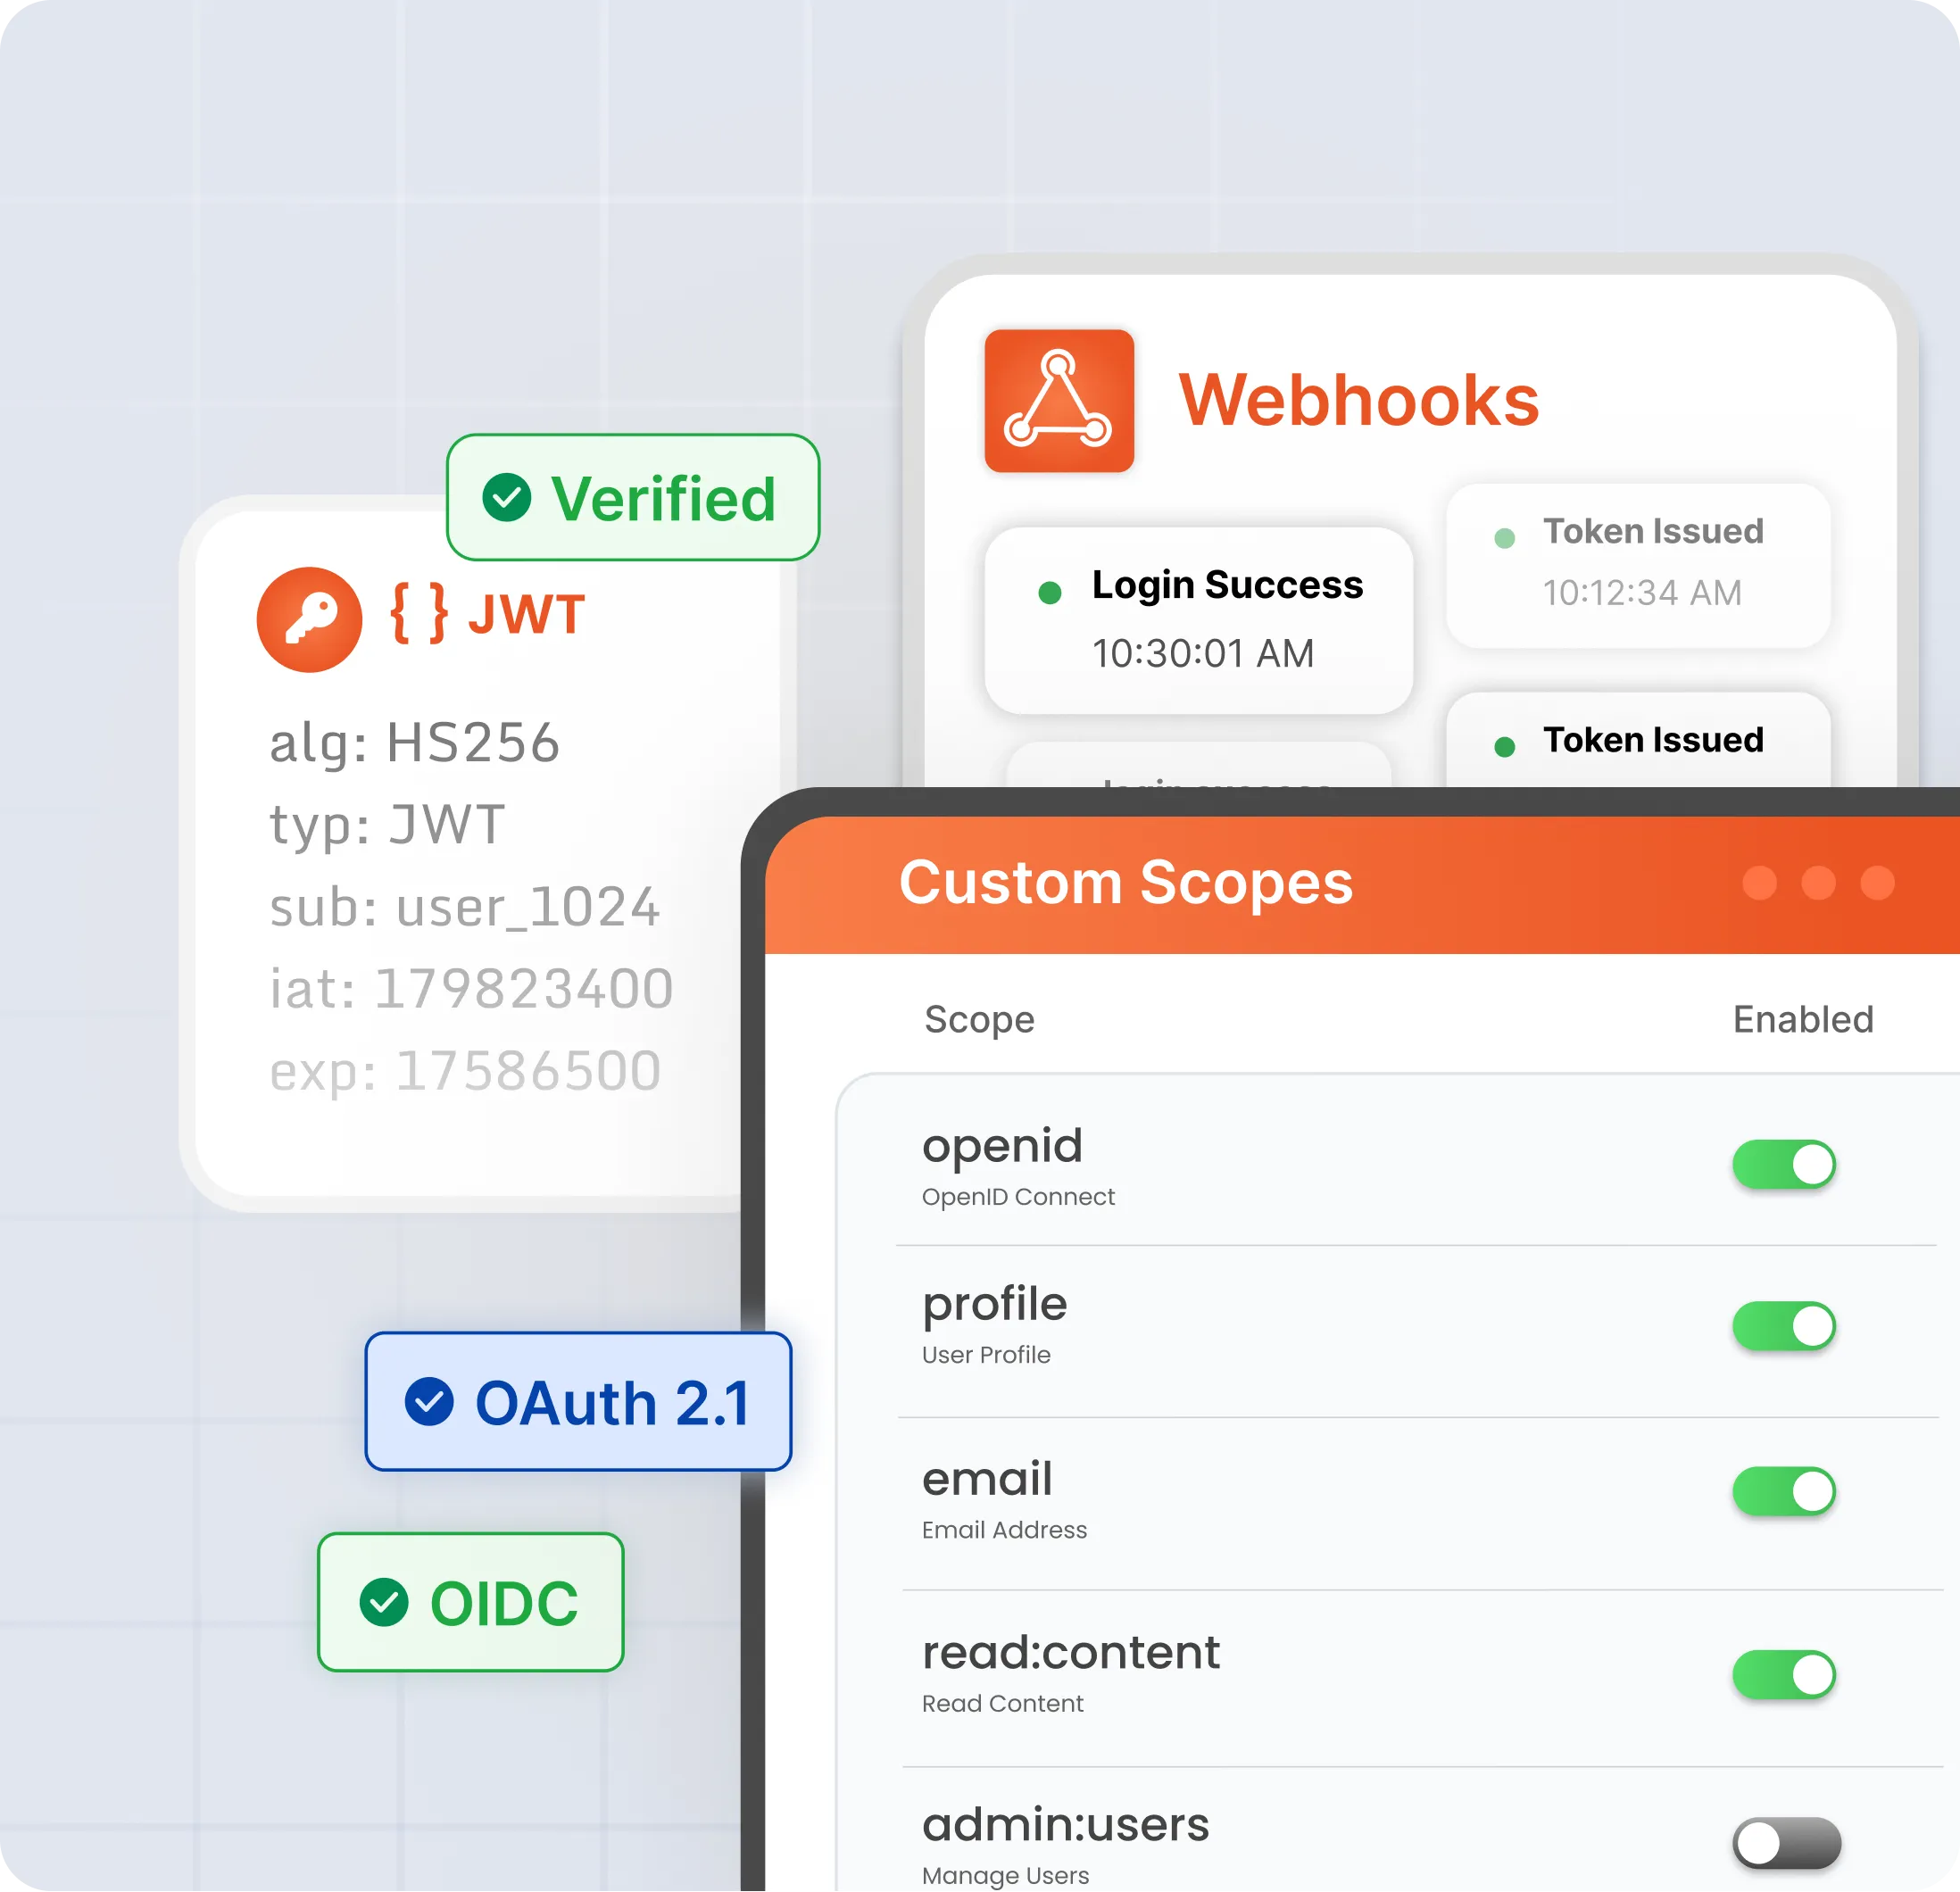This screenshot has width=1960, height=1892.
Task: Click the OIDC green checkmark icon
Action: click(x=384, y=1602)
